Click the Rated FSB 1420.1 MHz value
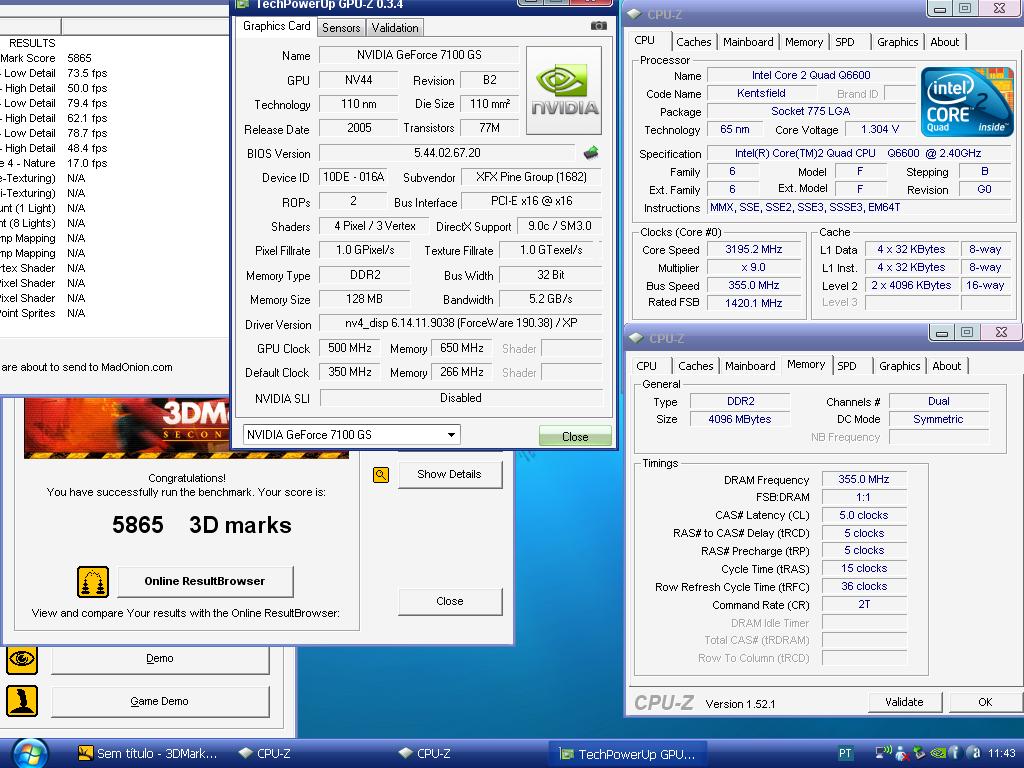 click(x=754, y=303)
